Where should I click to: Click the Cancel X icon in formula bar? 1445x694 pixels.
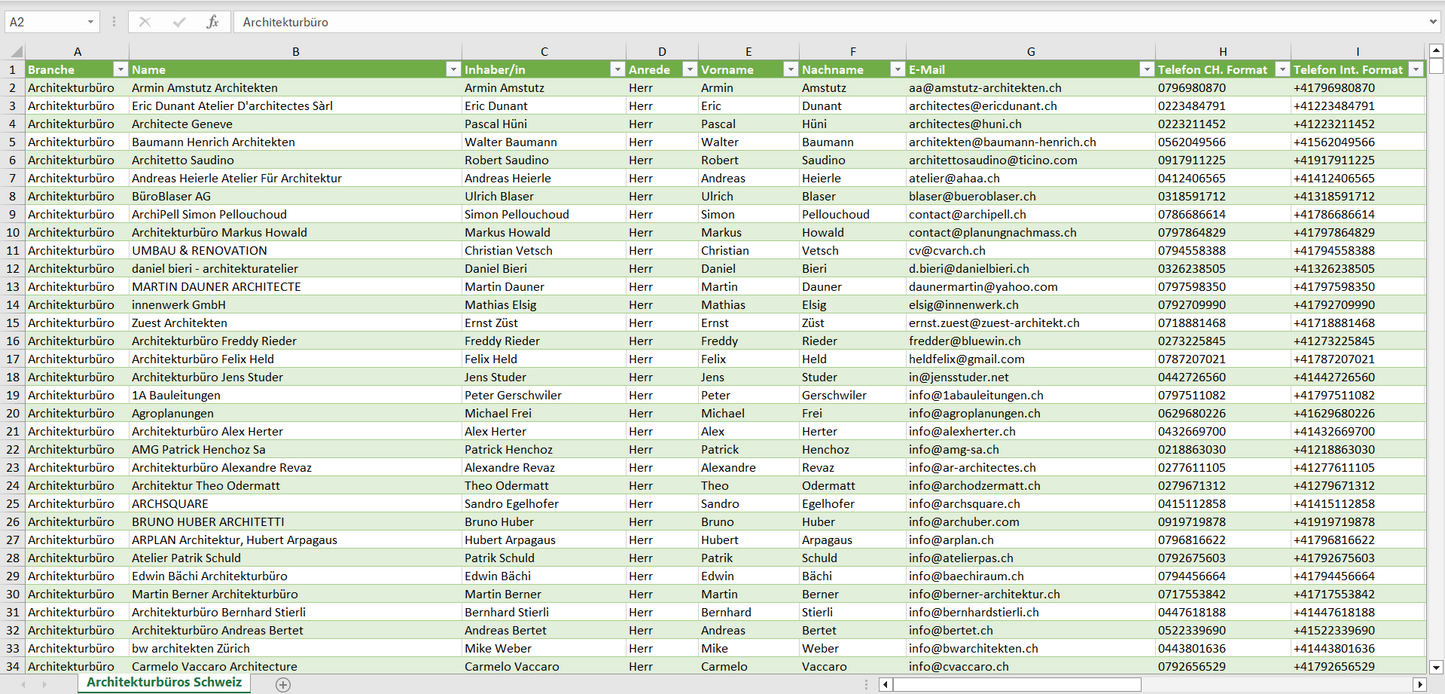pos(145,22)
